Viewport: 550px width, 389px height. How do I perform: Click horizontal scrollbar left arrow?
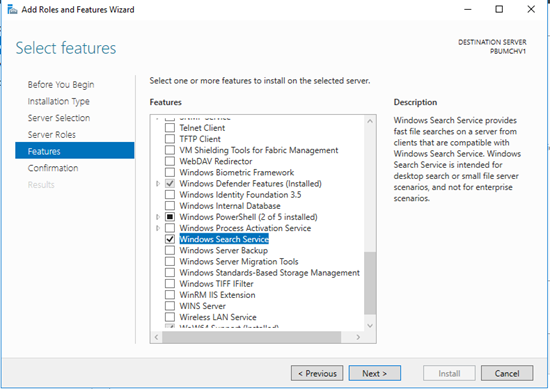(156, 337)
